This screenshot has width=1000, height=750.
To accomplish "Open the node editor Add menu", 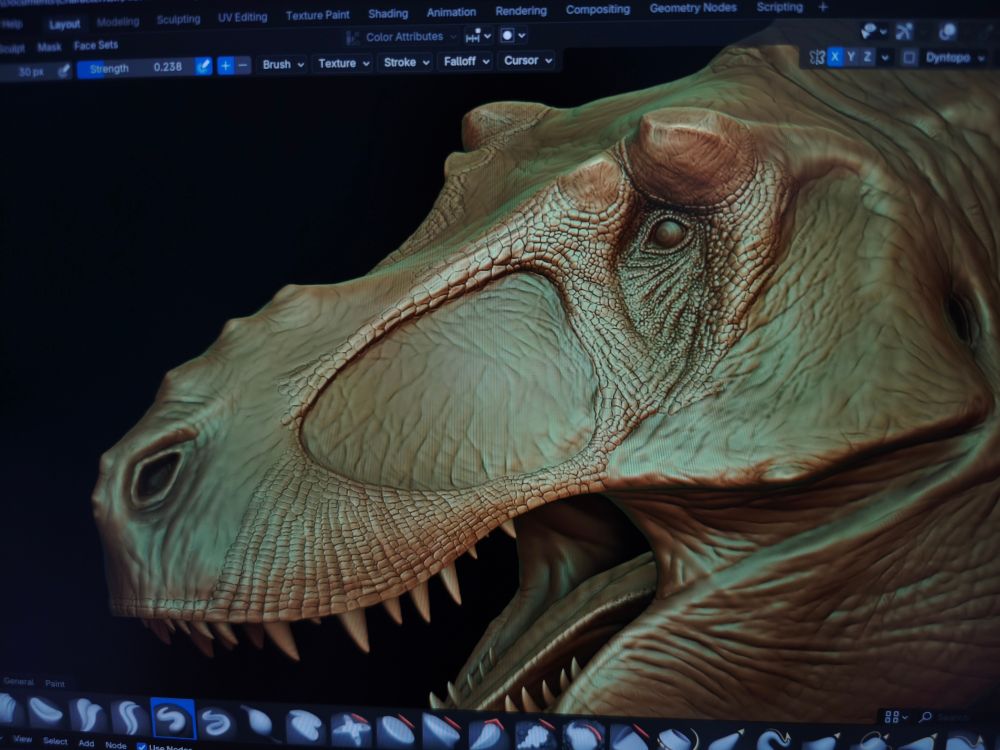I will [x=86, y=743].
